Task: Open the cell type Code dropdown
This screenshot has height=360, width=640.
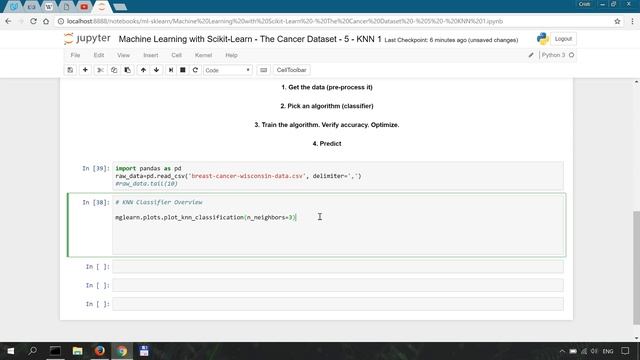Action: coord(227,70)
